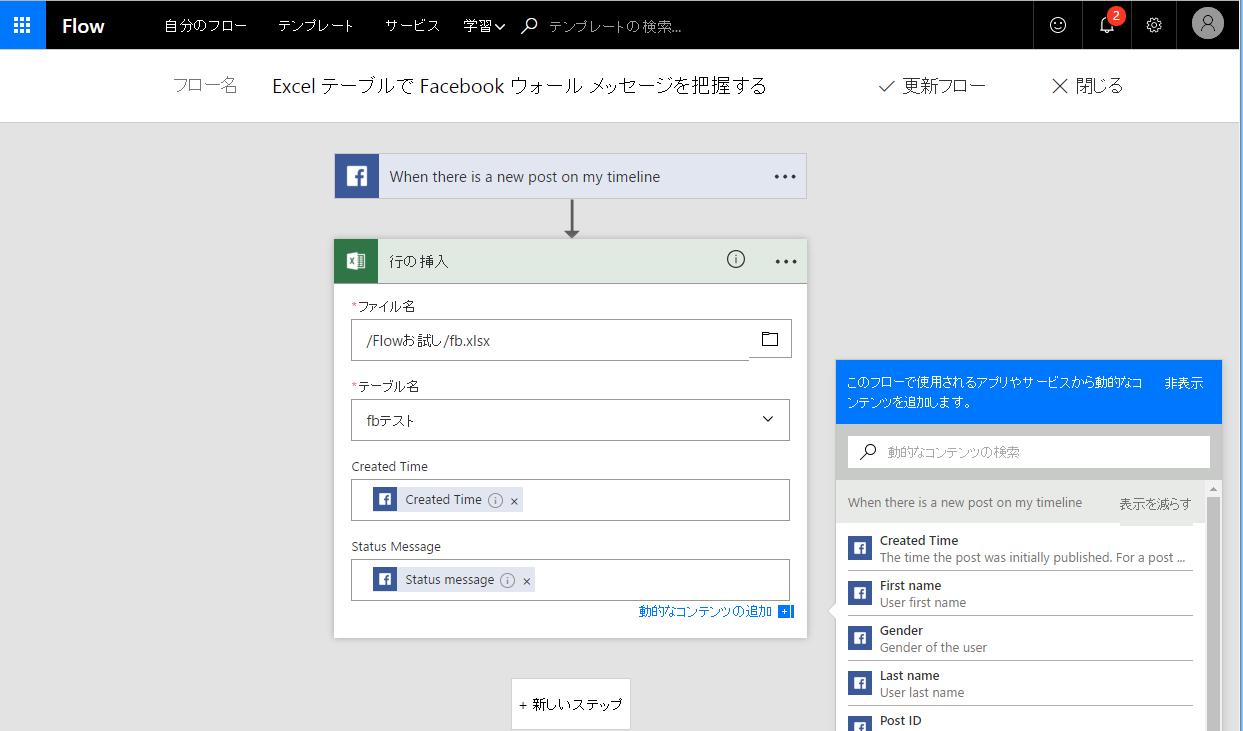
Task: Click the search magnifier icon in header
Action: point(530,26)
